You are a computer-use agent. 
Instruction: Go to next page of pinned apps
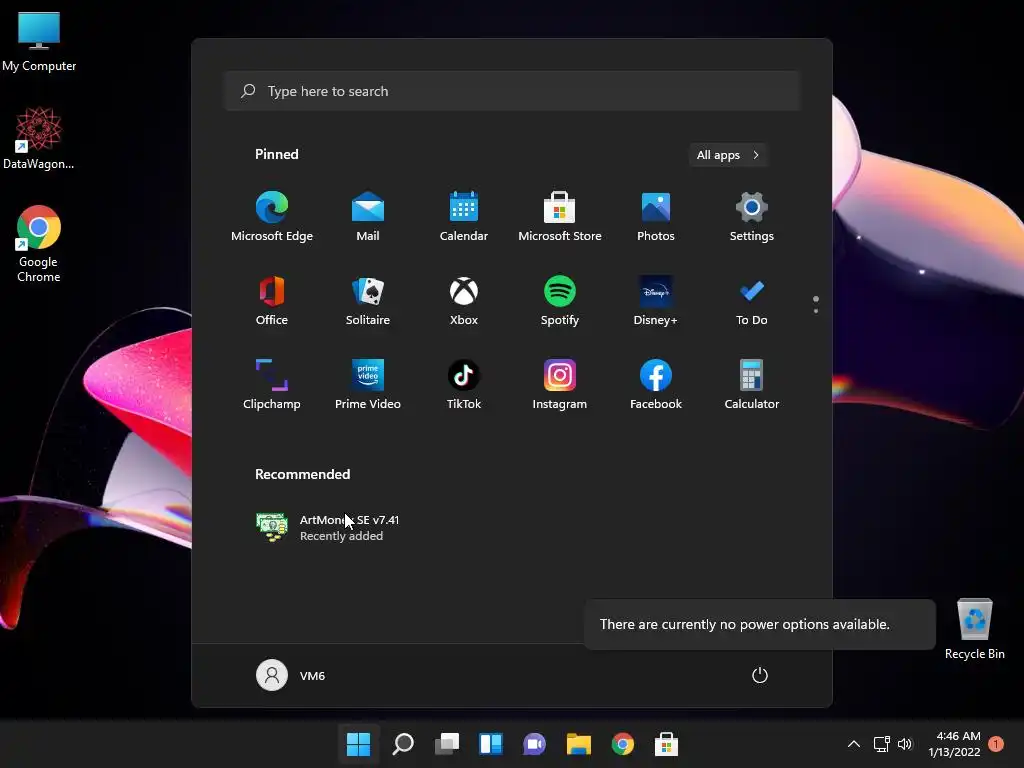pyautogui.click(x=816, y=311)
